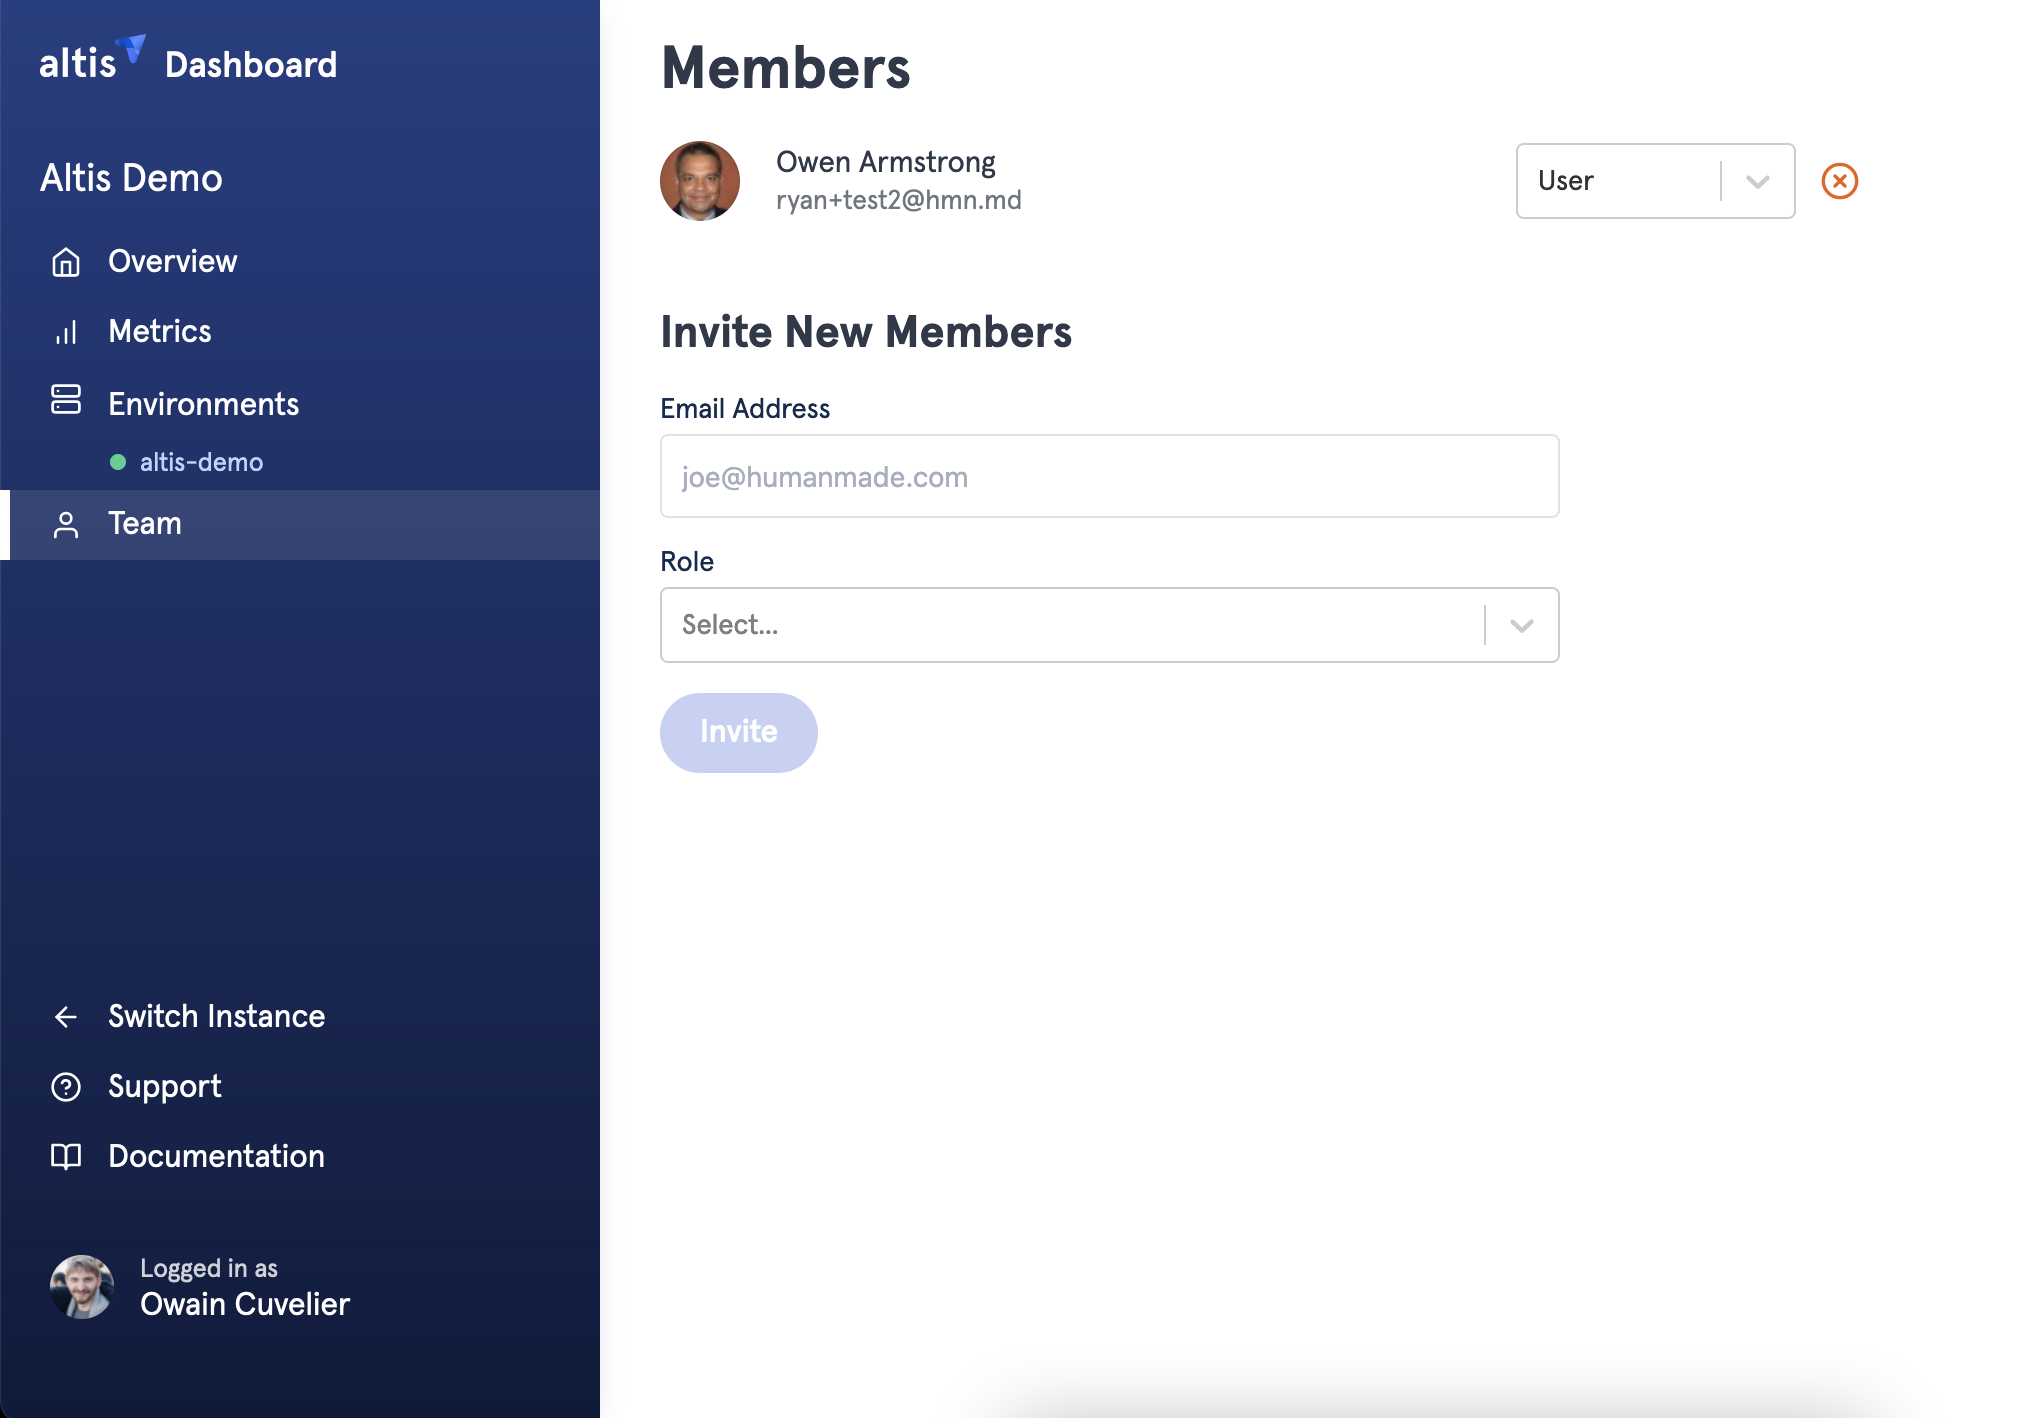Click the Metrics bar chart icon
Screen dimensions: 2034x1418
pyautogui.click(x=66, y=332)
